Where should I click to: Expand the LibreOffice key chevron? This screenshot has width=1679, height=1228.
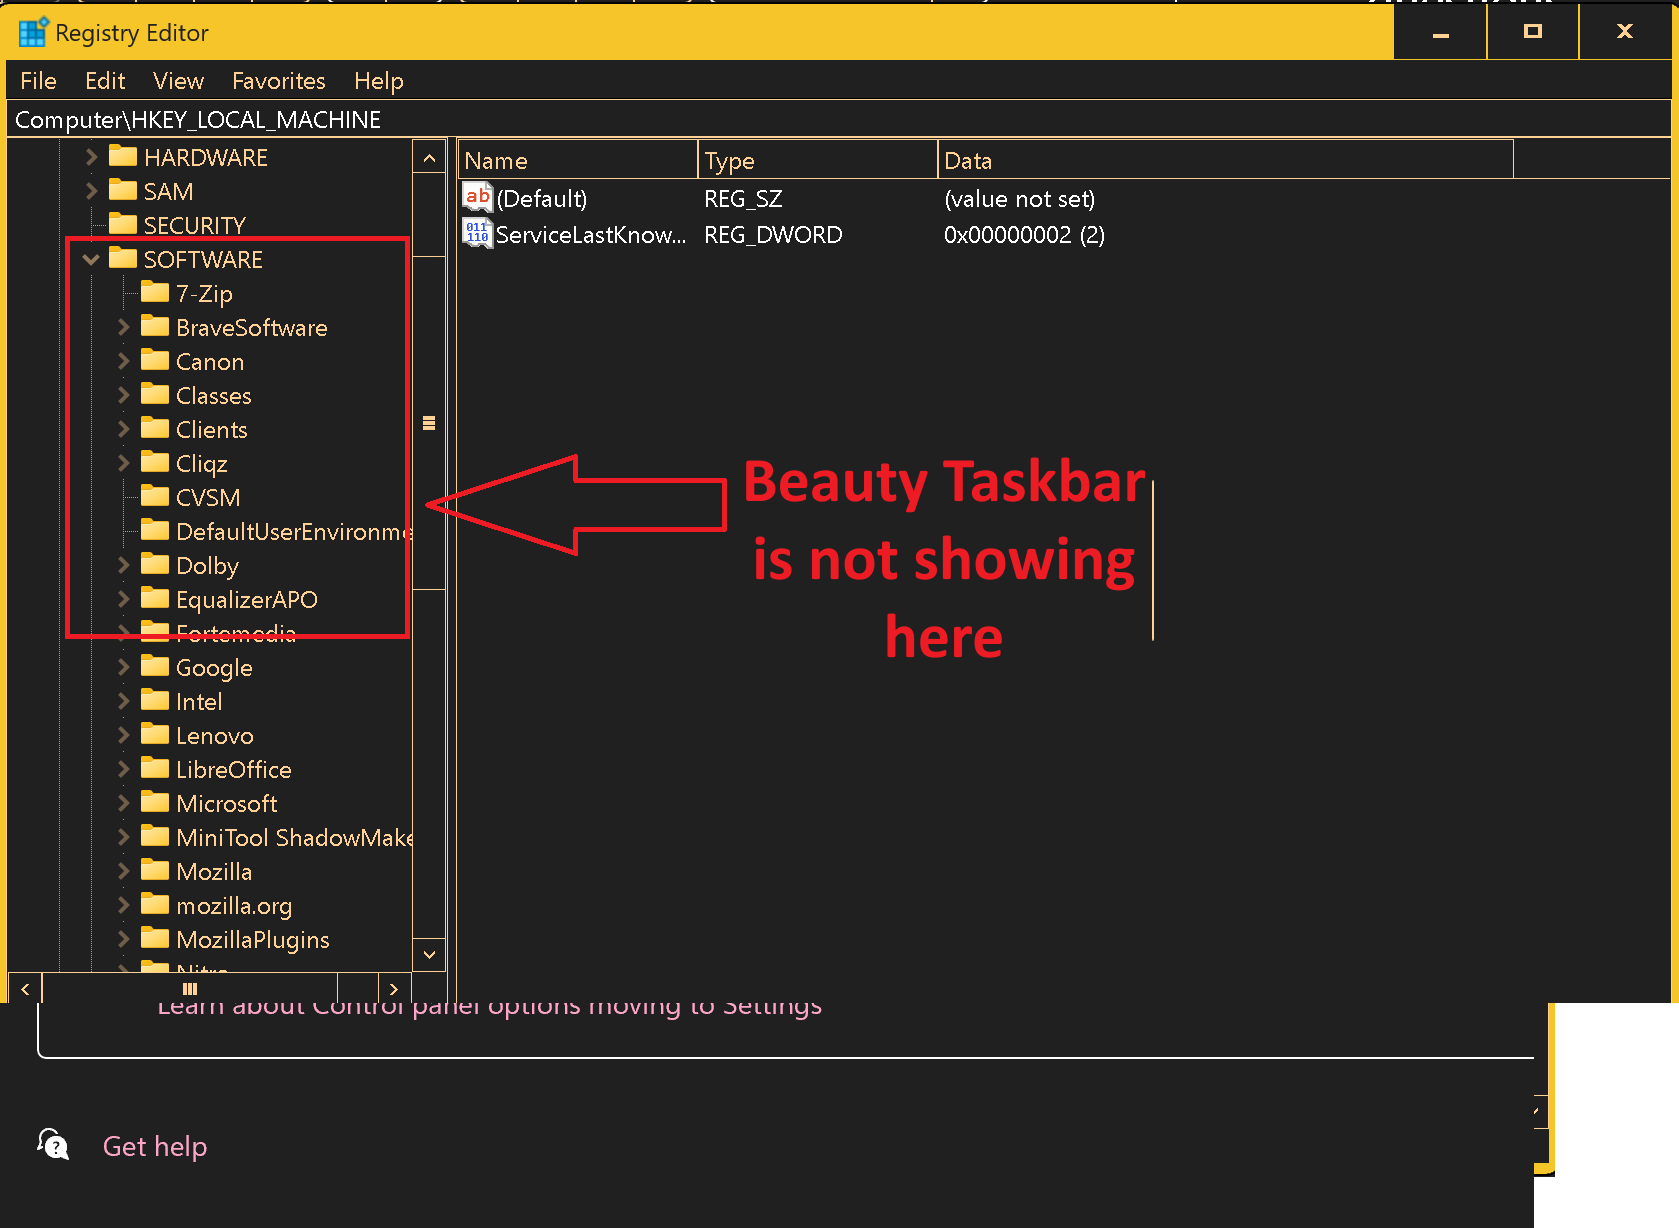tap(123, 769)
